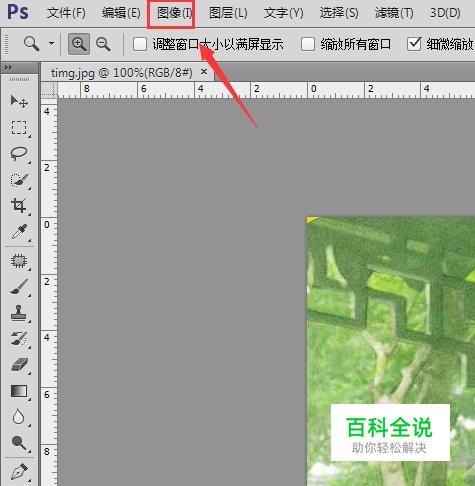Uncheck the 细微缩放 checkbox

[x=414, y=44]
